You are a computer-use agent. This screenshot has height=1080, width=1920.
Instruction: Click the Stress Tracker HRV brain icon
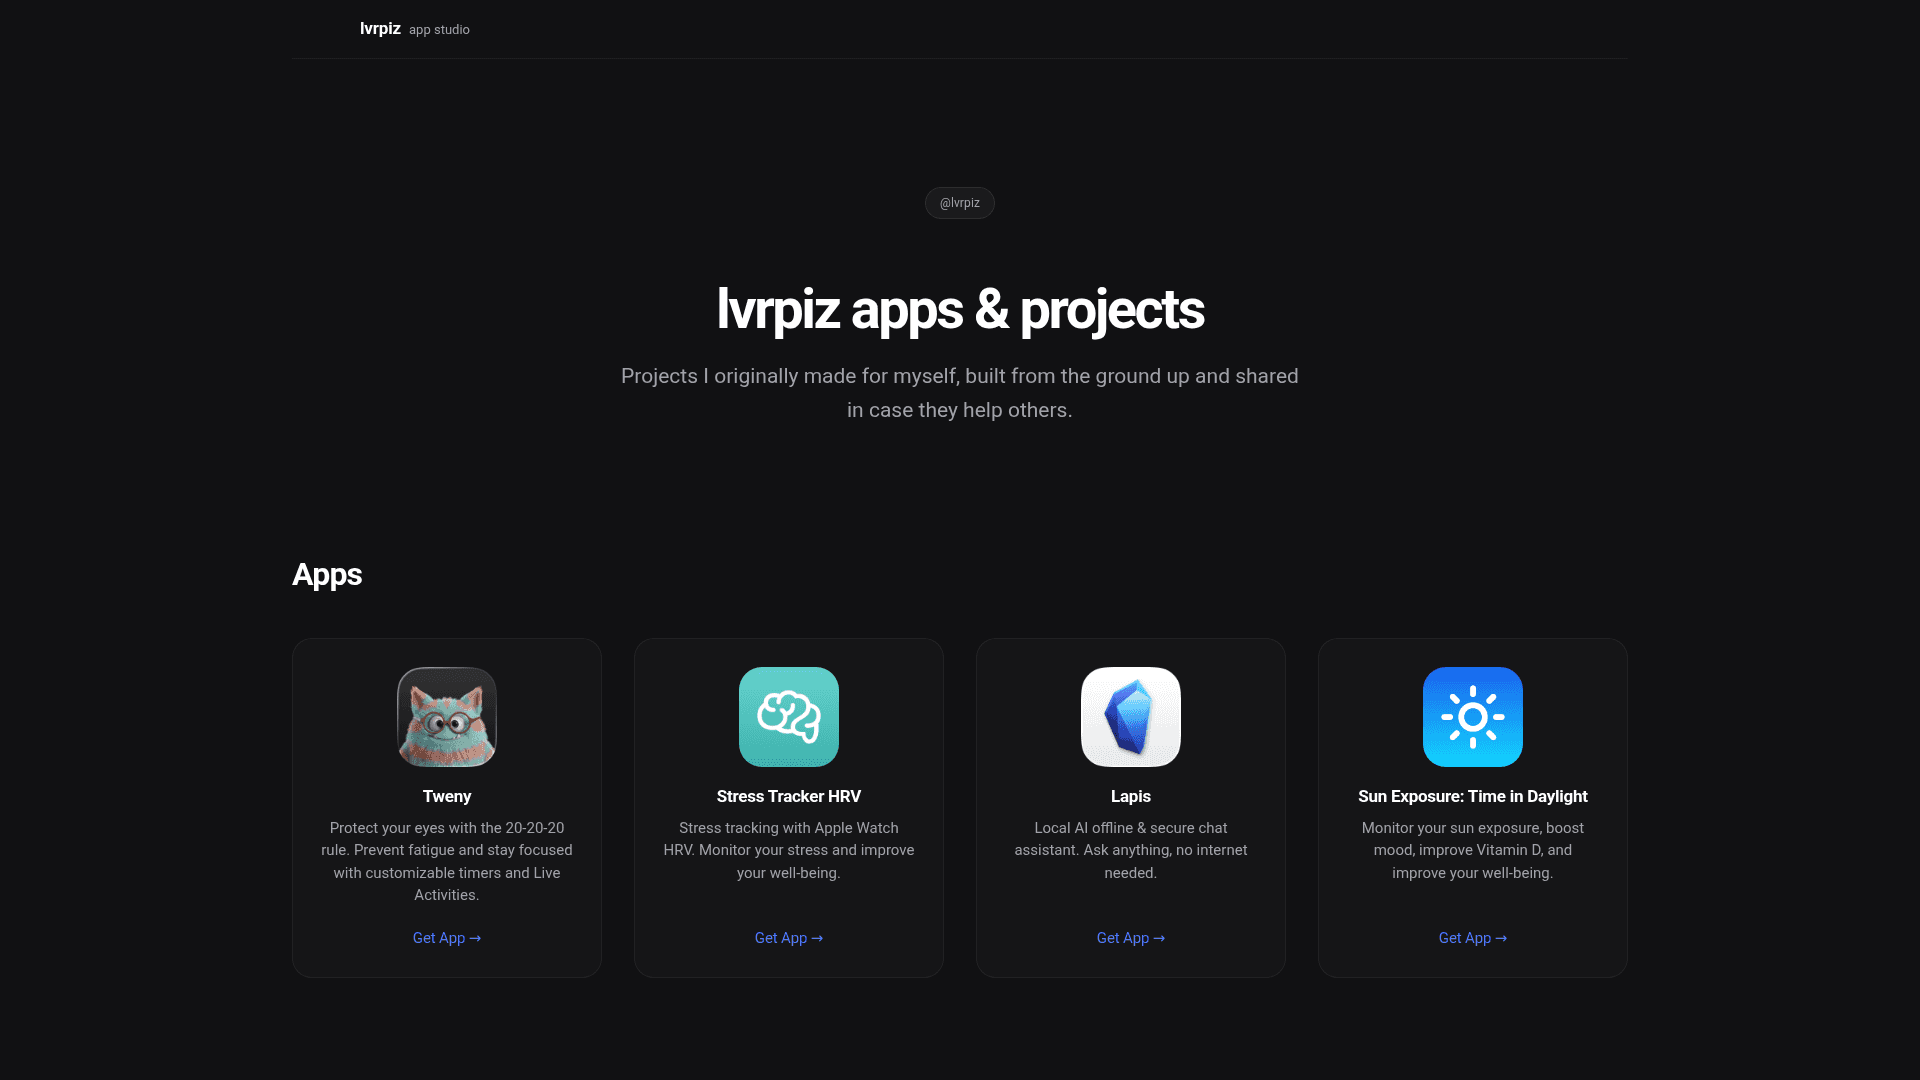click(789, 717)
